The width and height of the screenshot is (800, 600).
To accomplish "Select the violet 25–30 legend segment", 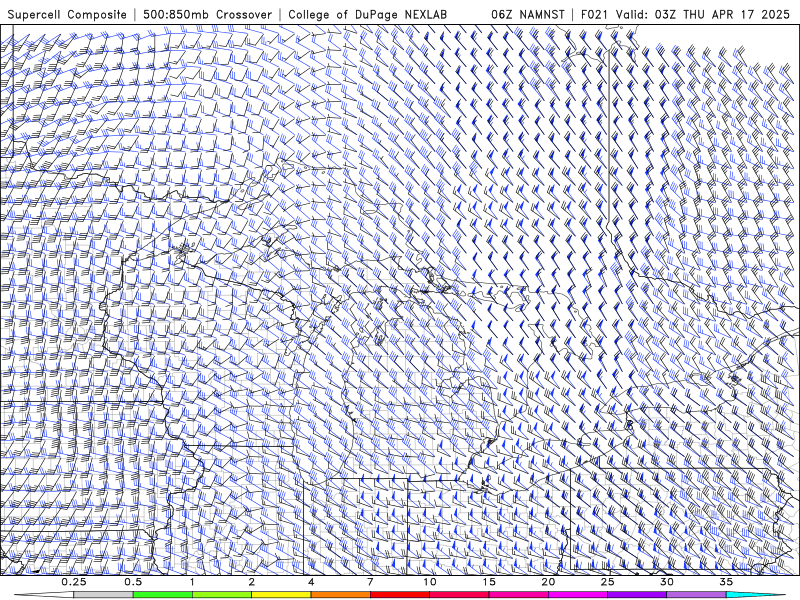I will point(637,595).
